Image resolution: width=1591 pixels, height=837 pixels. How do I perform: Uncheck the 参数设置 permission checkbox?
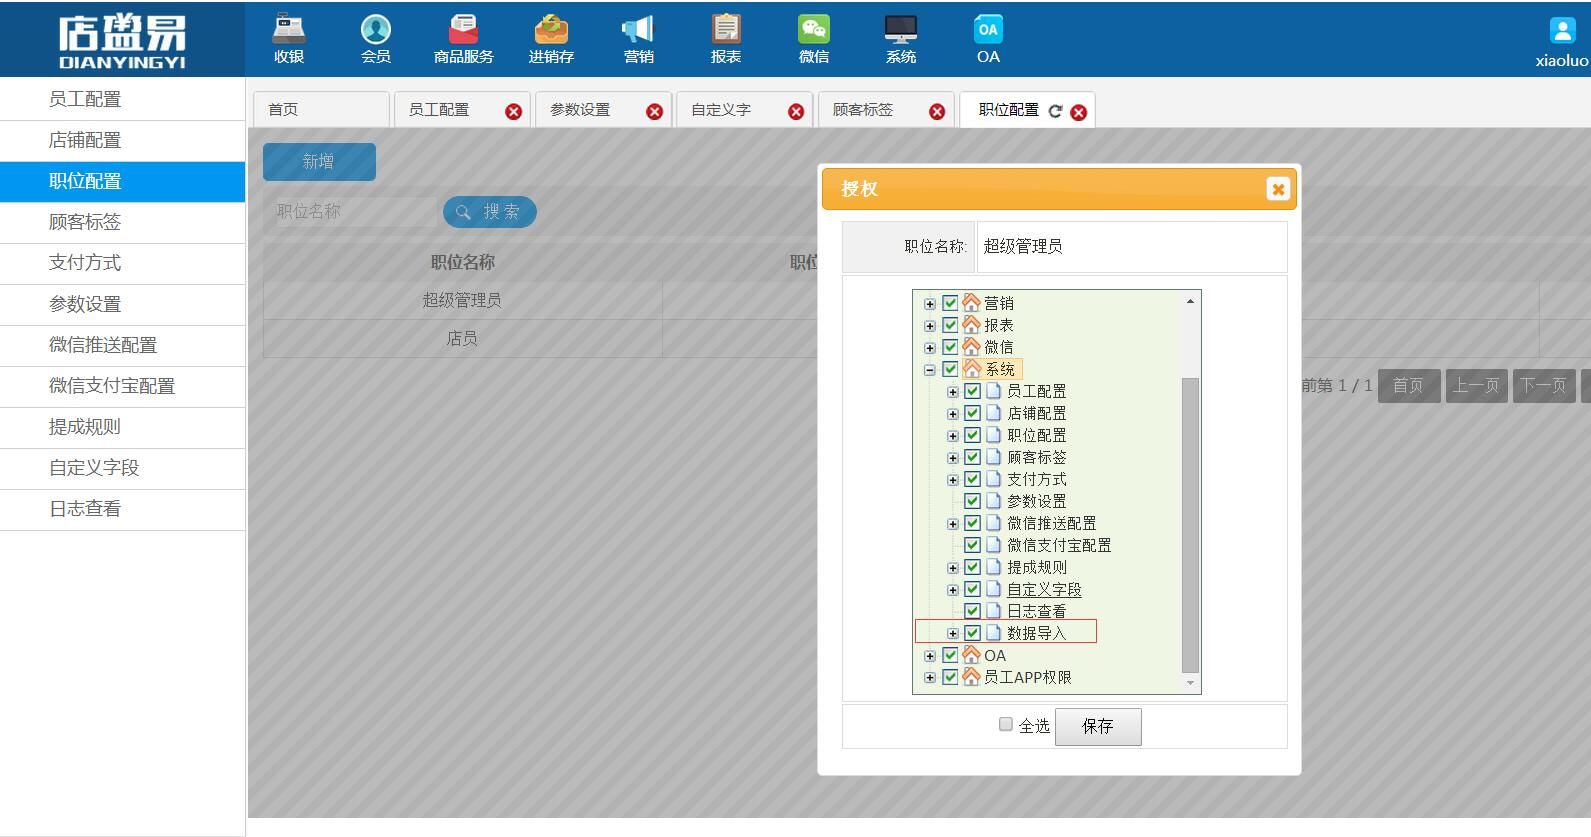tap(972, 500)
